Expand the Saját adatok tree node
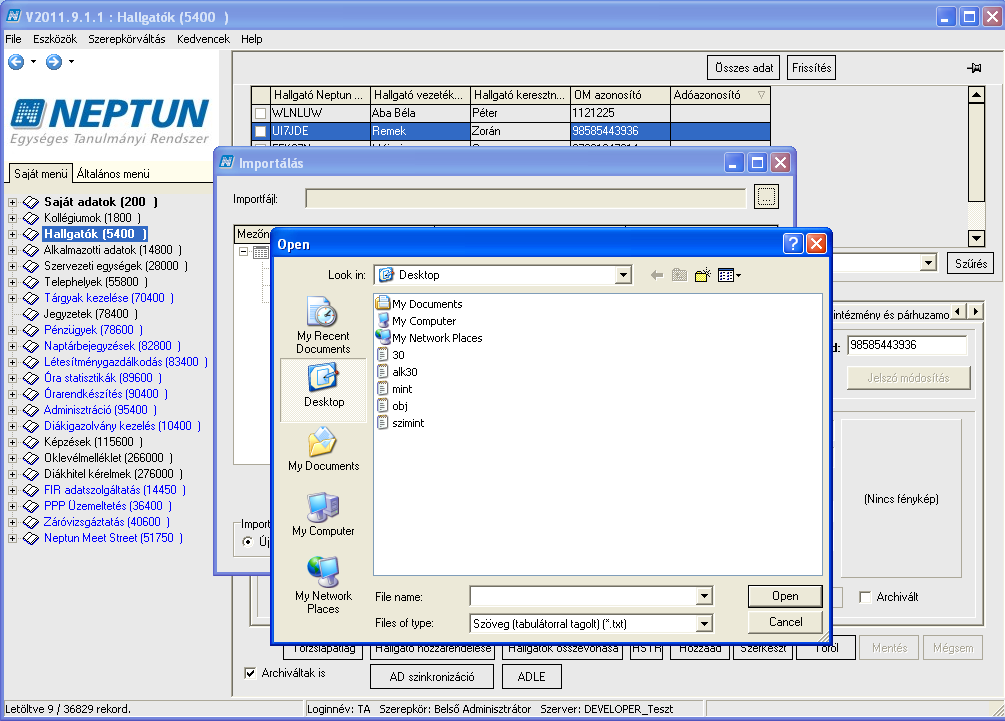Image resolution: width=1005 pixels, height=721 pixels. [12, 203]
